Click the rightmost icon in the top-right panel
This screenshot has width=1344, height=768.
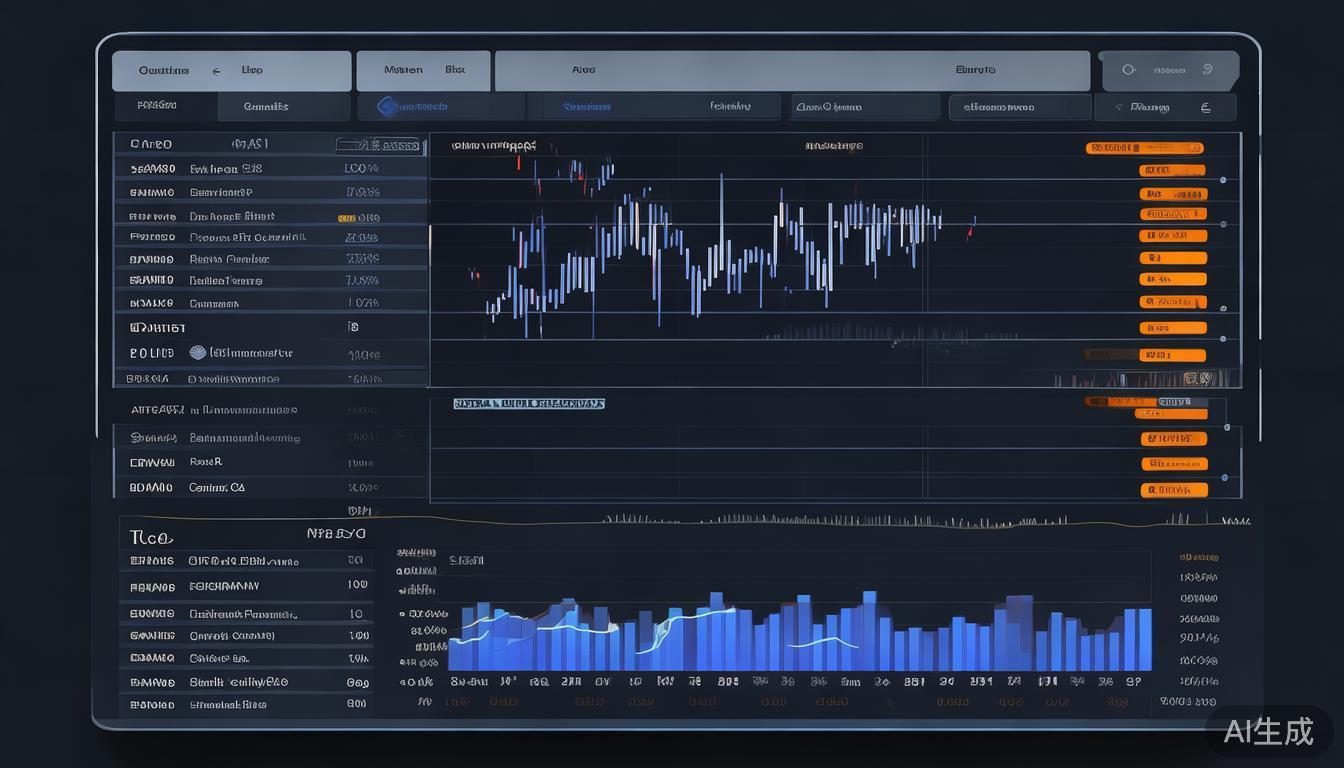pyautogui.click(x=1207, y=70)
